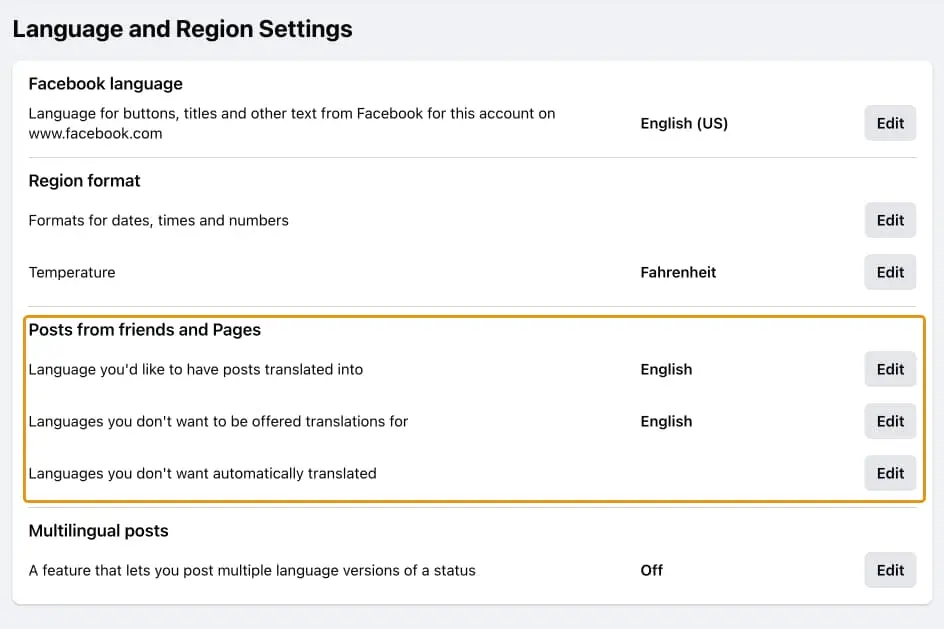Edit the Facebook language setting
This screenshot has width=944, height=629.
[x=890, y=123]
